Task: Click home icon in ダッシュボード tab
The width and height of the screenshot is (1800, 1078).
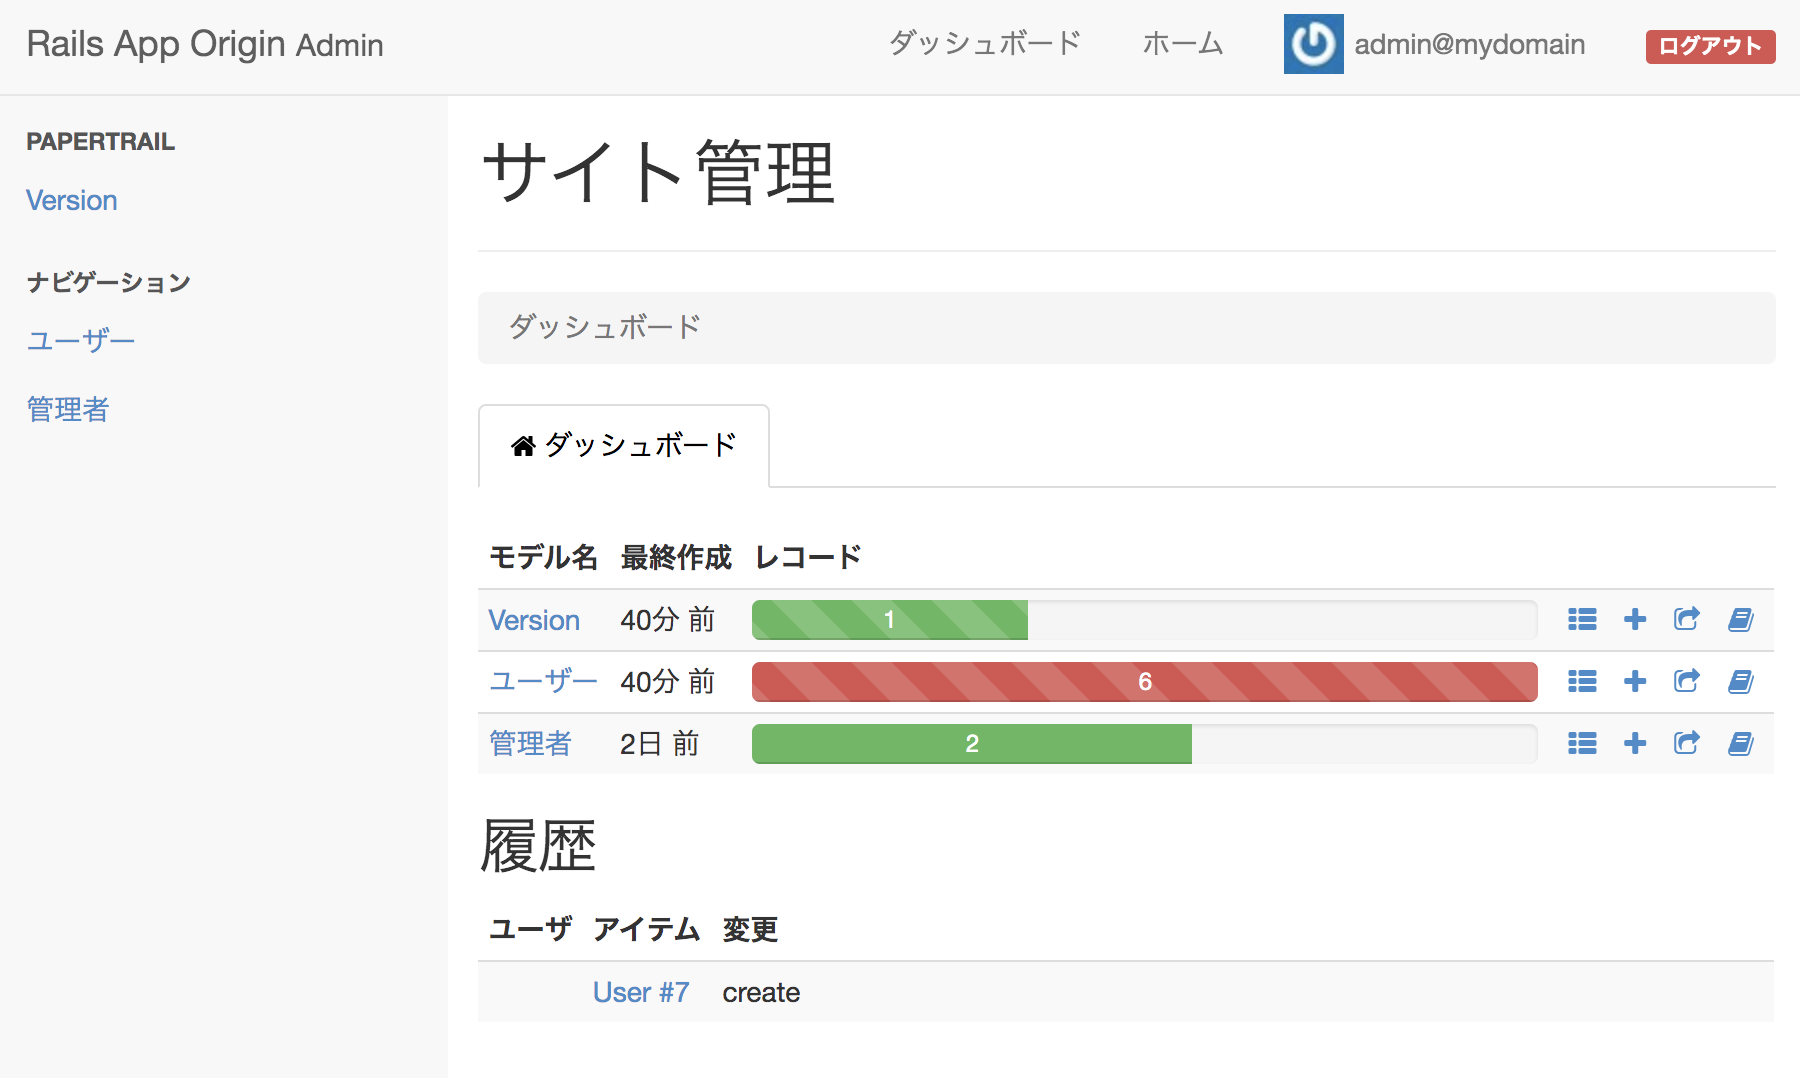Action: point(523,446)
